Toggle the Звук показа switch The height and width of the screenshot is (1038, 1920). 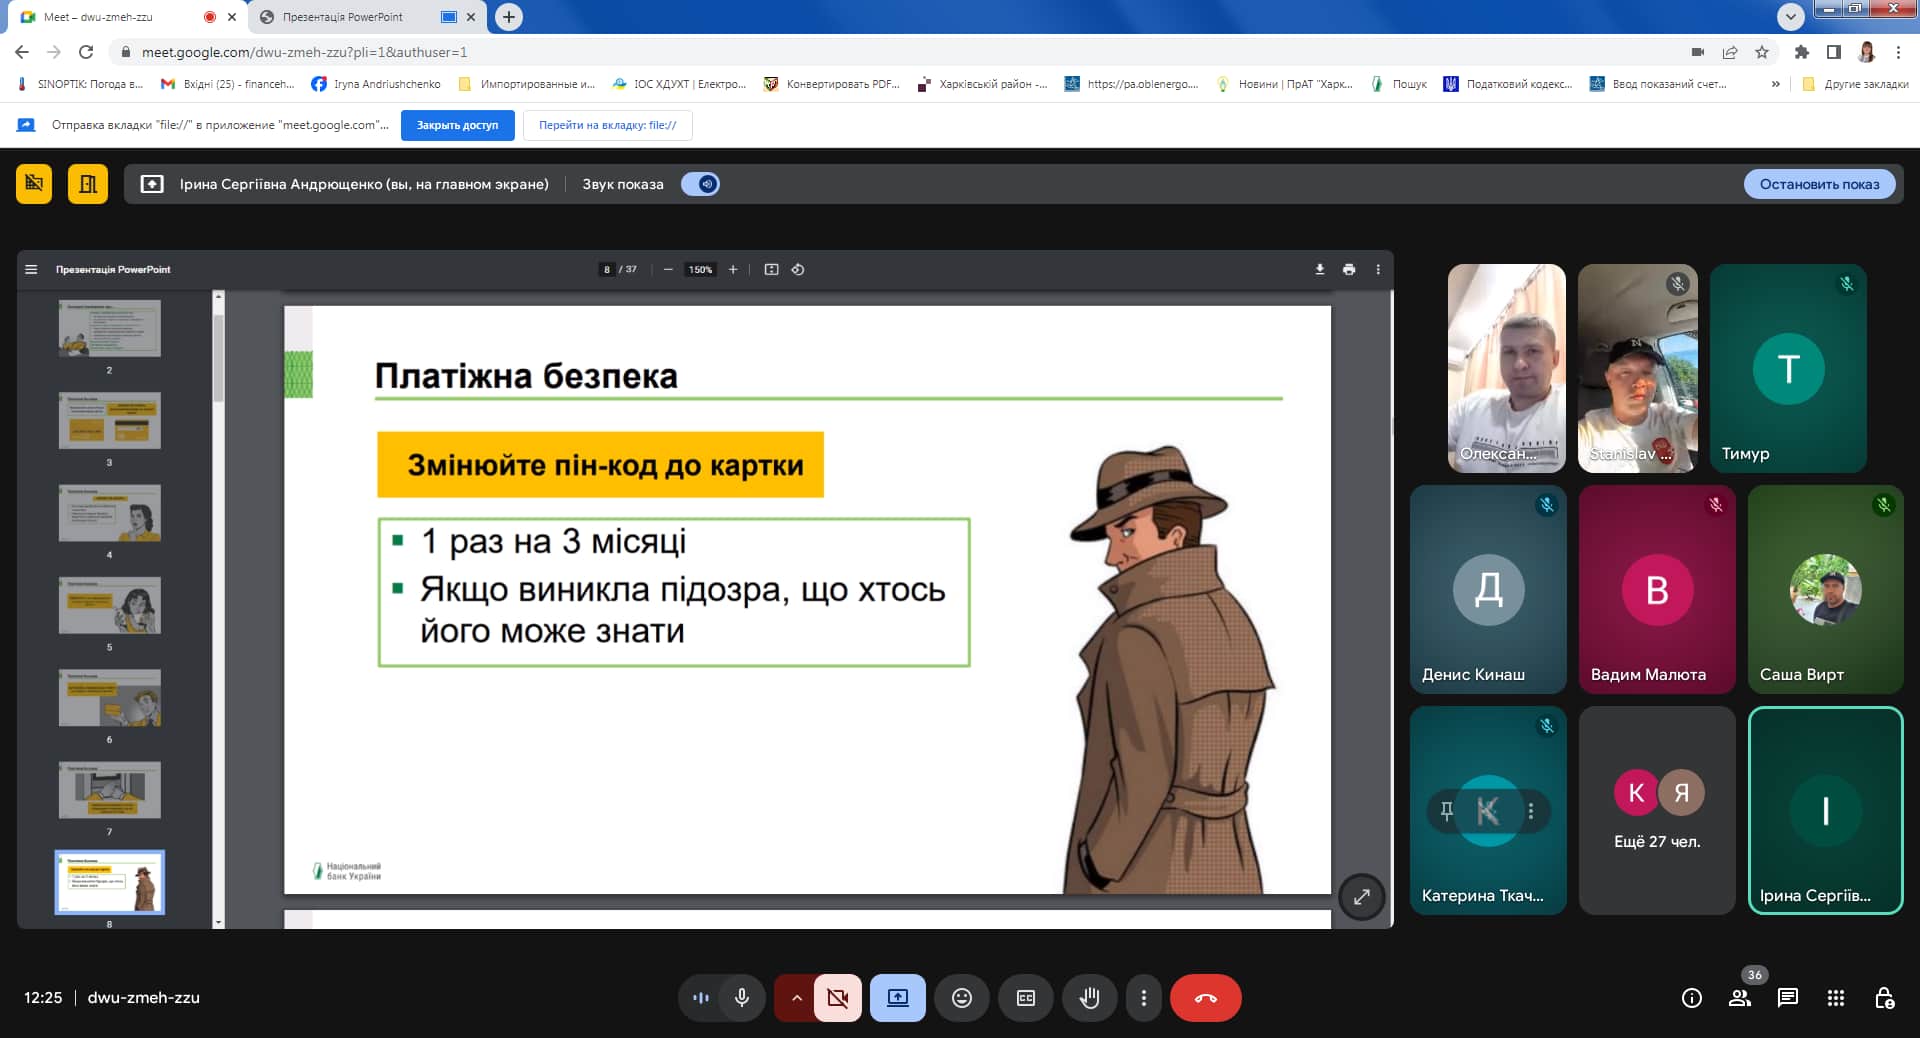click(700, 184)
